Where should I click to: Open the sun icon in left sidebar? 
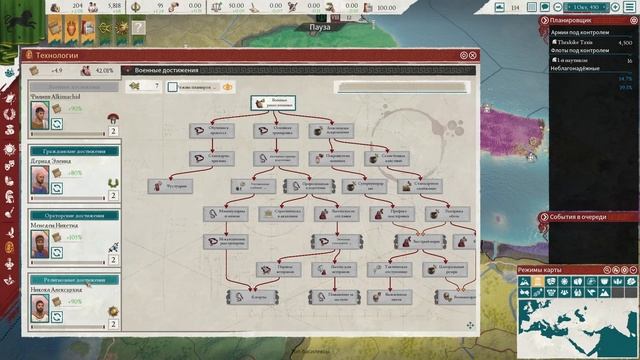click(9, 149)
